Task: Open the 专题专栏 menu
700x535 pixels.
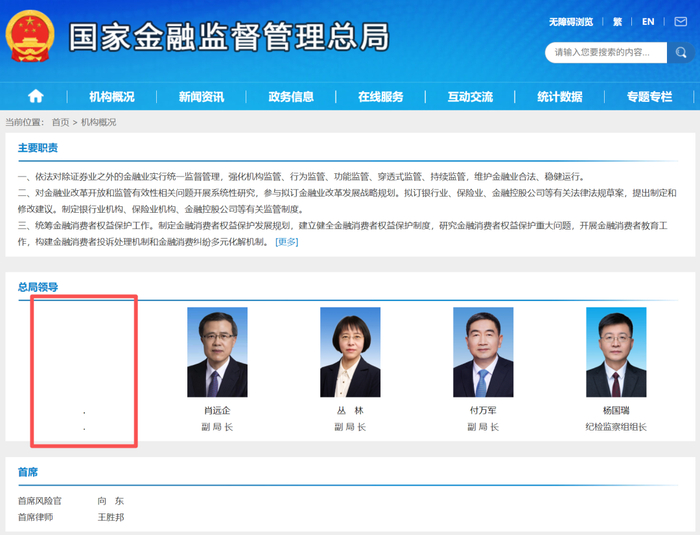Action: [x=650, y=96]
